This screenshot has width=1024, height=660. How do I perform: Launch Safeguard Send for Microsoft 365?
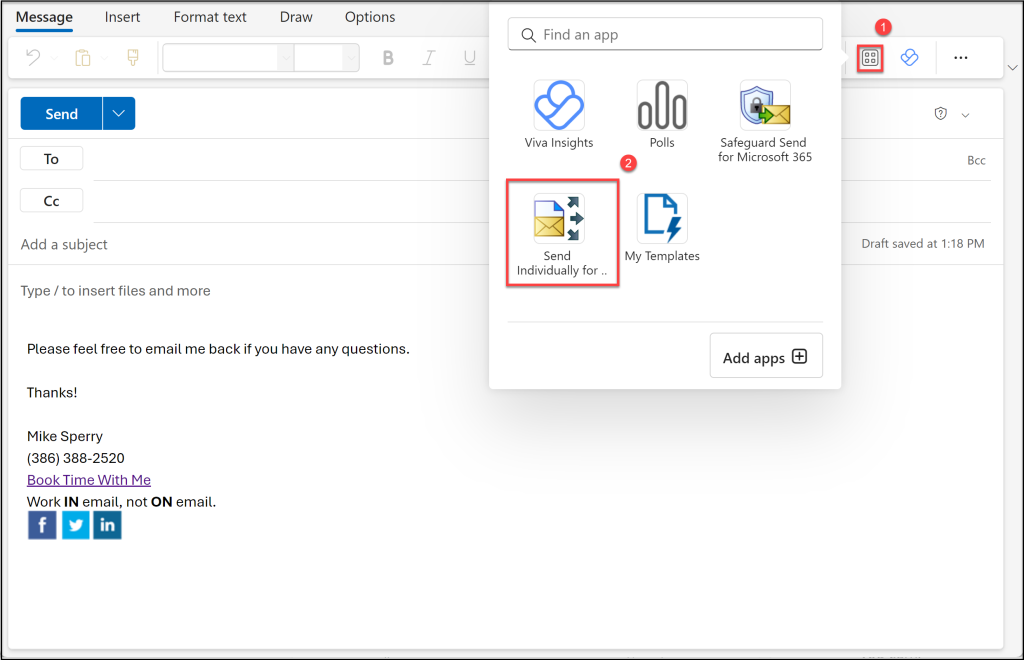[763, 110]
